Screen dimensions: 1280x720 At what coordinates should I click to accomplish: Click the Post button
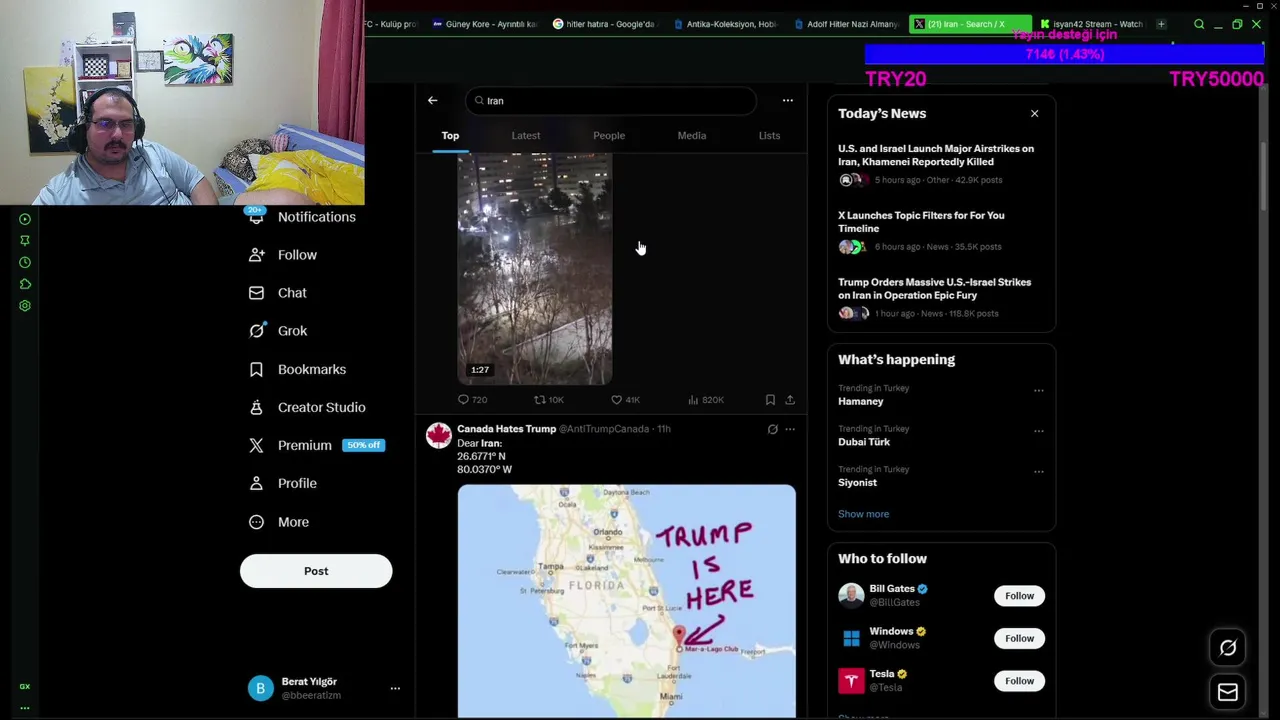[316, 571]
